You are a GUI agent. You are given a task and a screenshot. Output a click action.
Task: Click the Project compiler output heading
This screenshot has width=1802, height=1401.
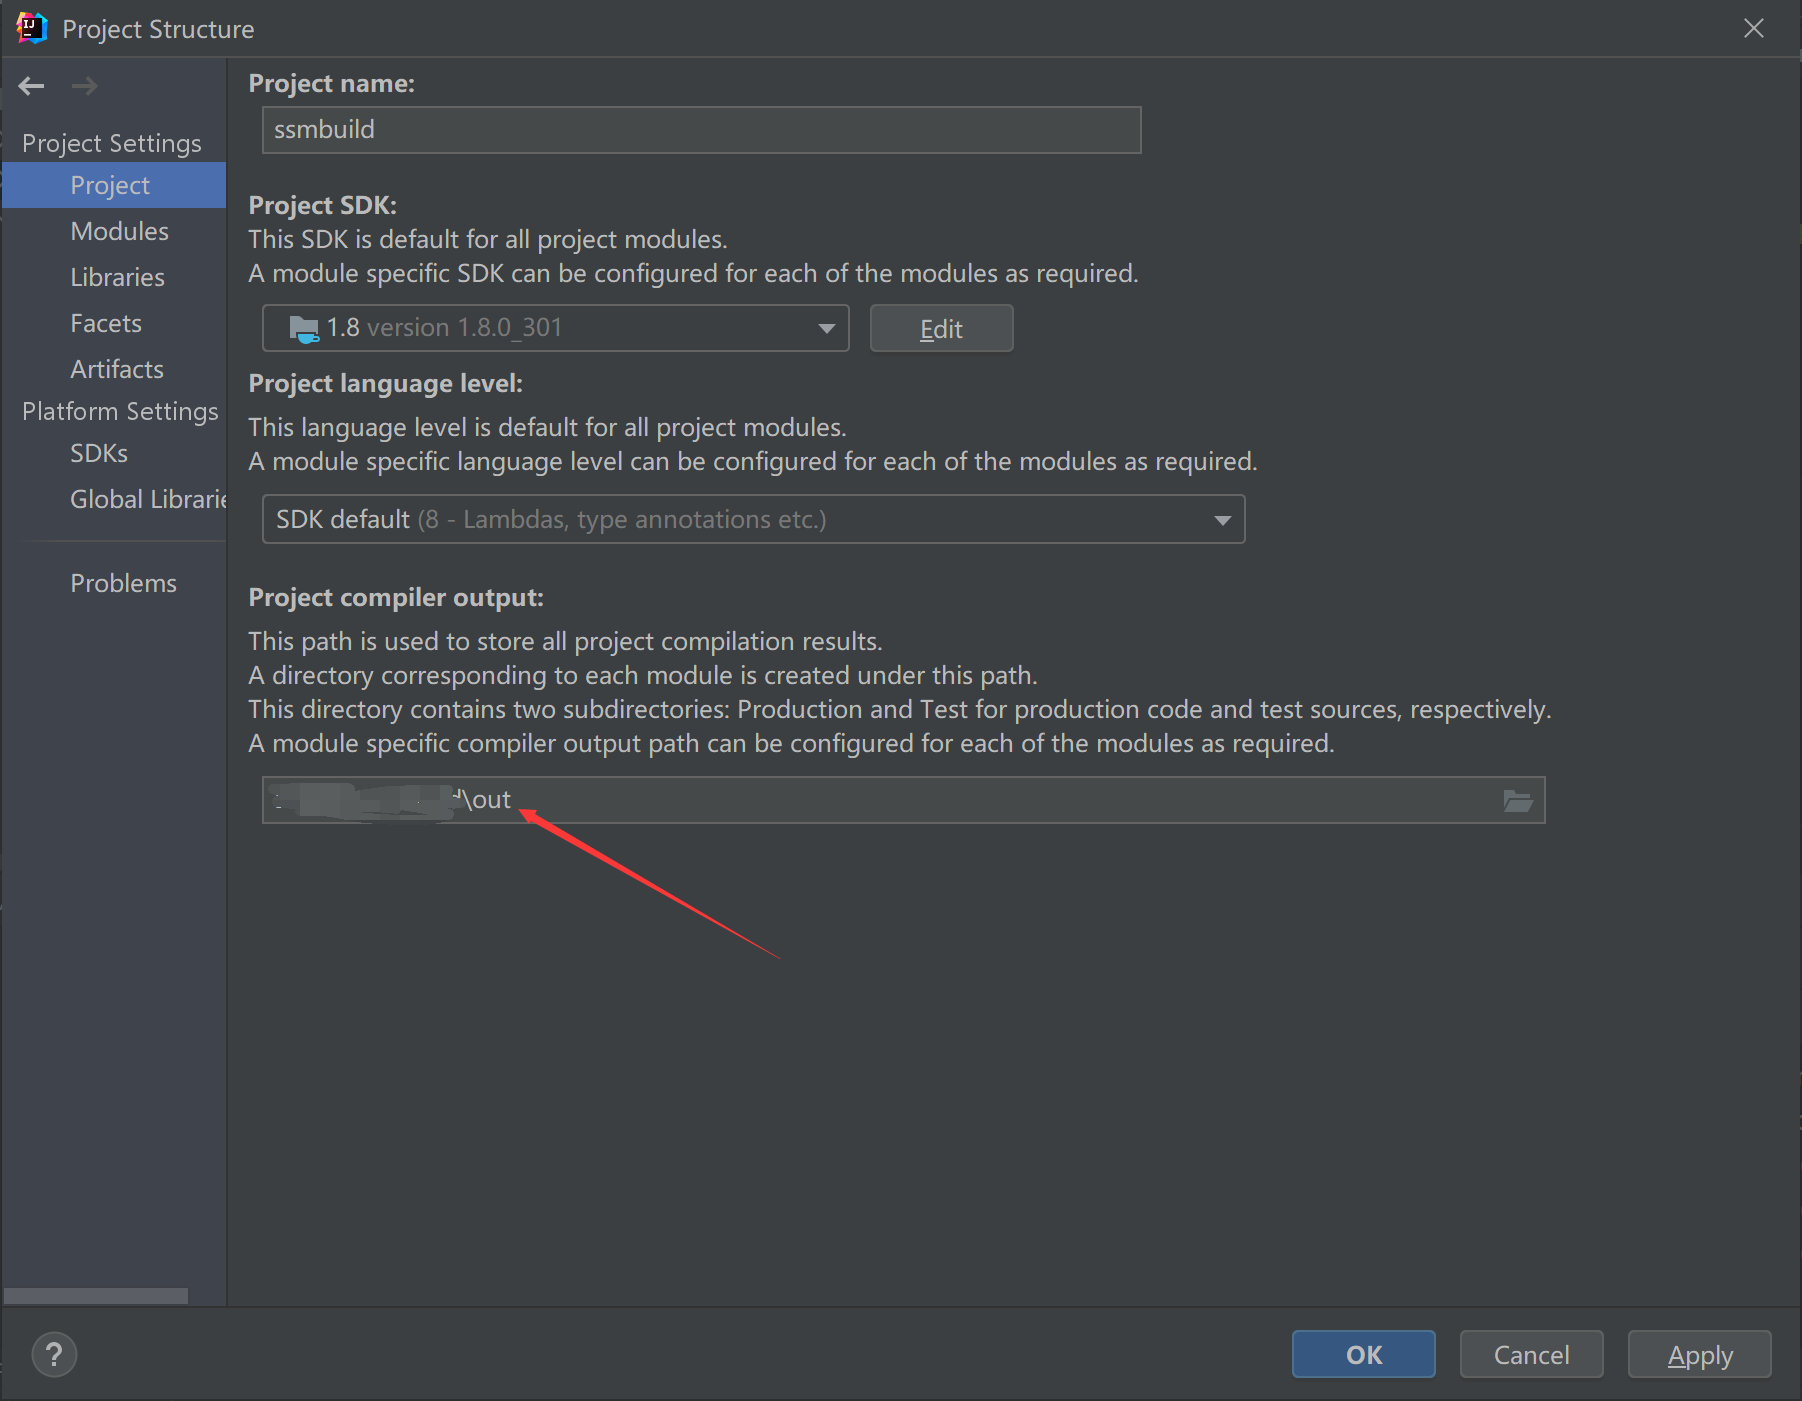[396, 597]
